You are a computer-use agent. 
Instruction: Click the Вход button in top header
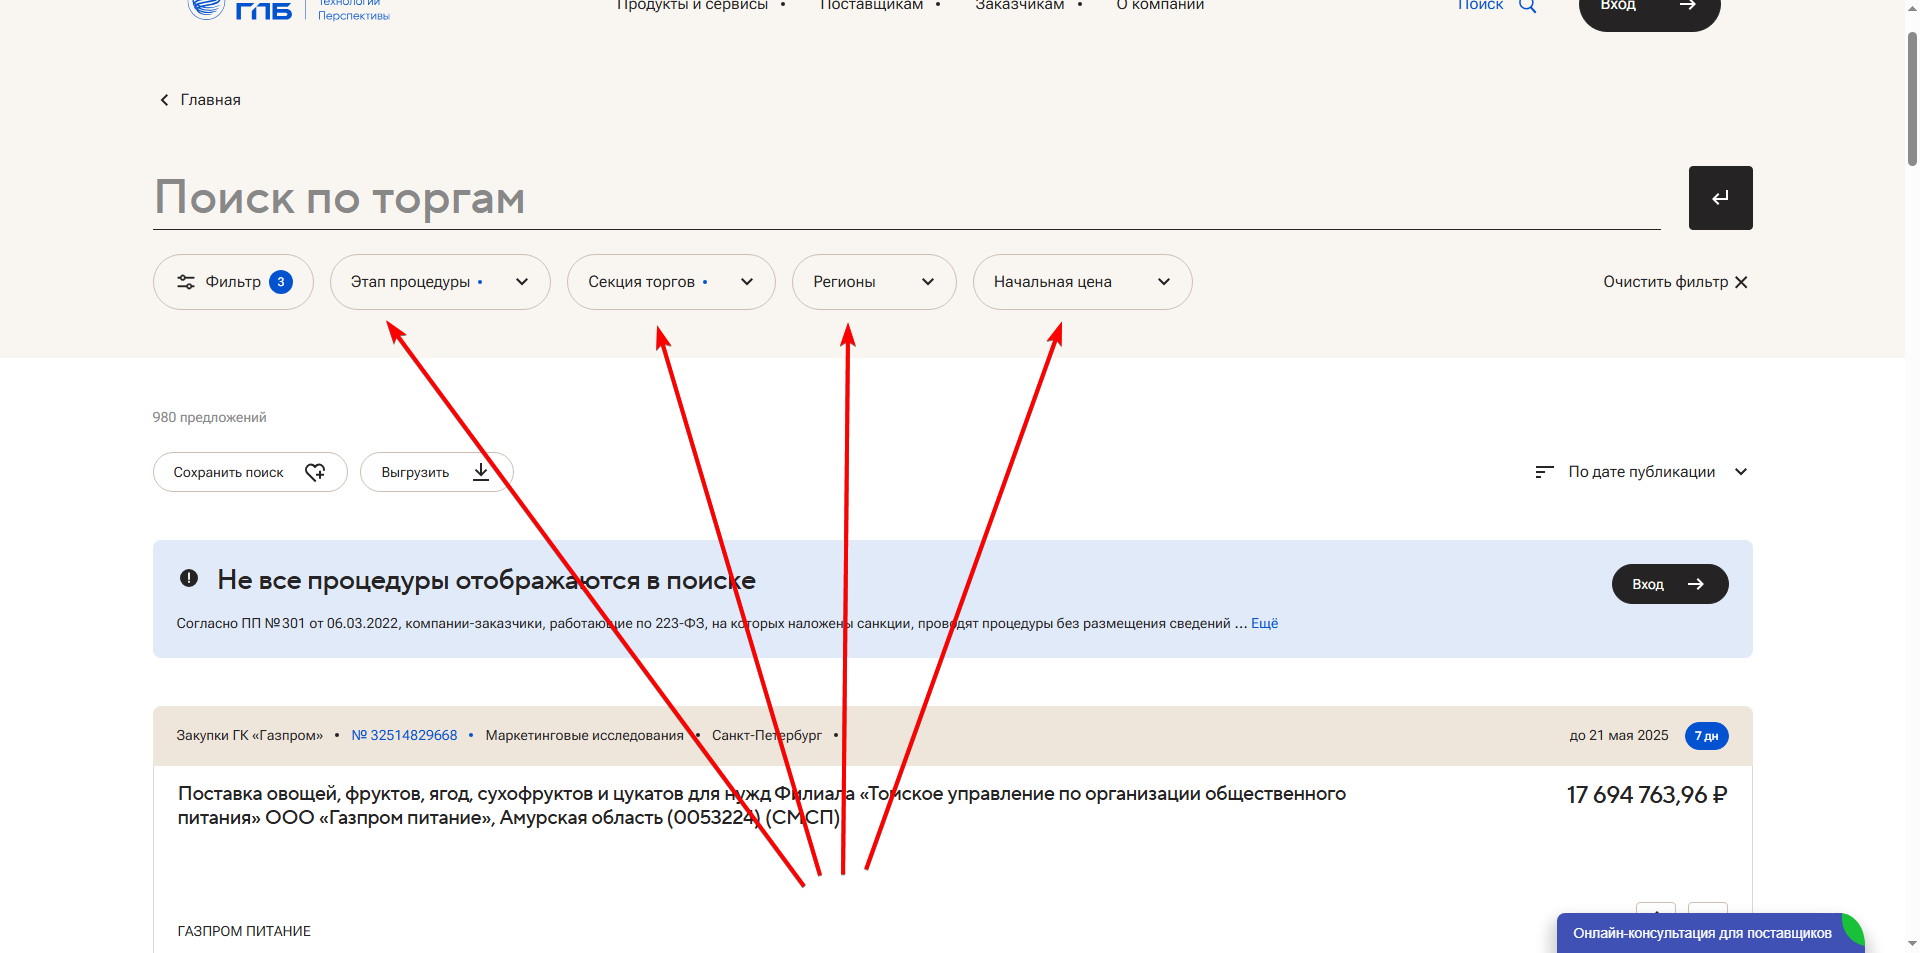coord(1649,10)
